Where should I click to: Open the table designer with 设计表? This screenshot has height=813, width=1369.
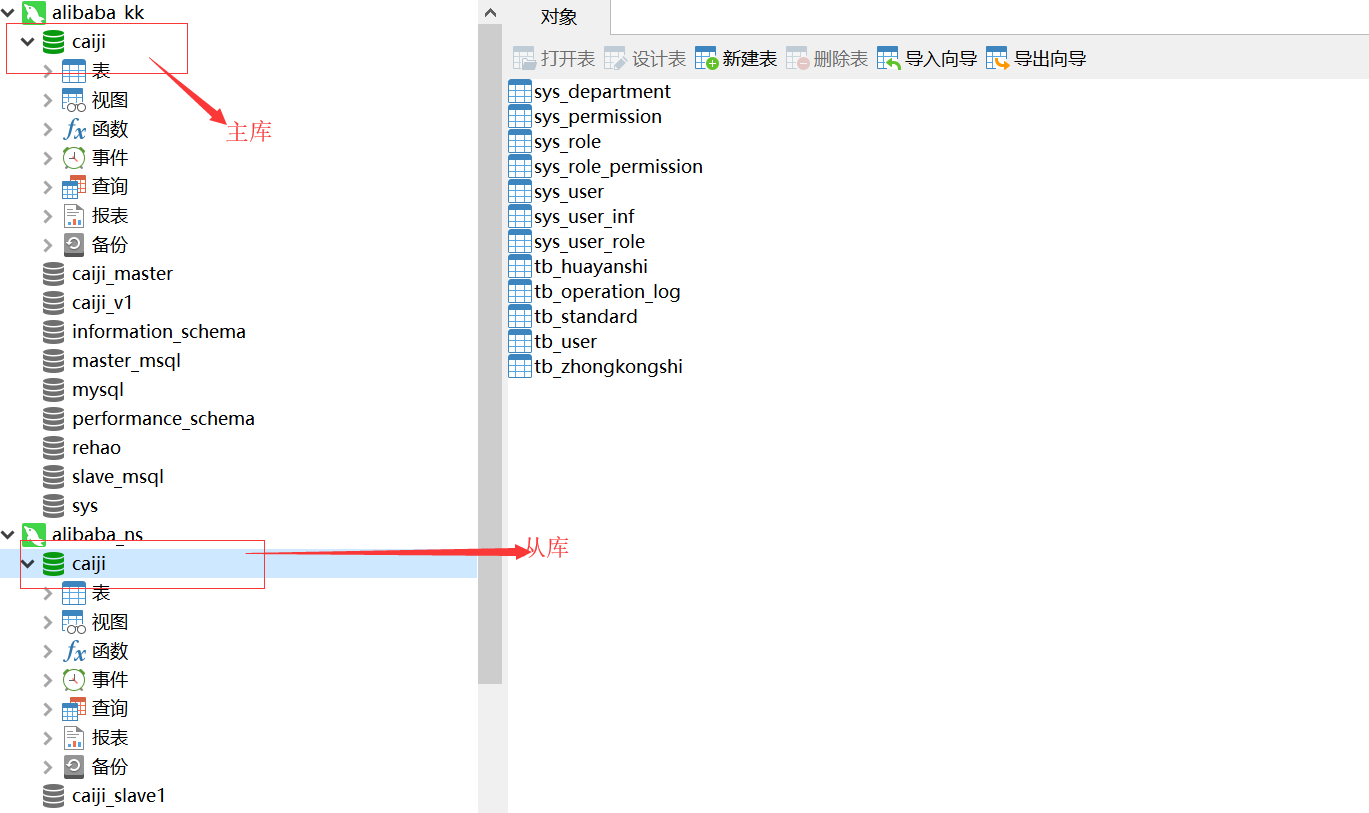(x=646, y=57)
